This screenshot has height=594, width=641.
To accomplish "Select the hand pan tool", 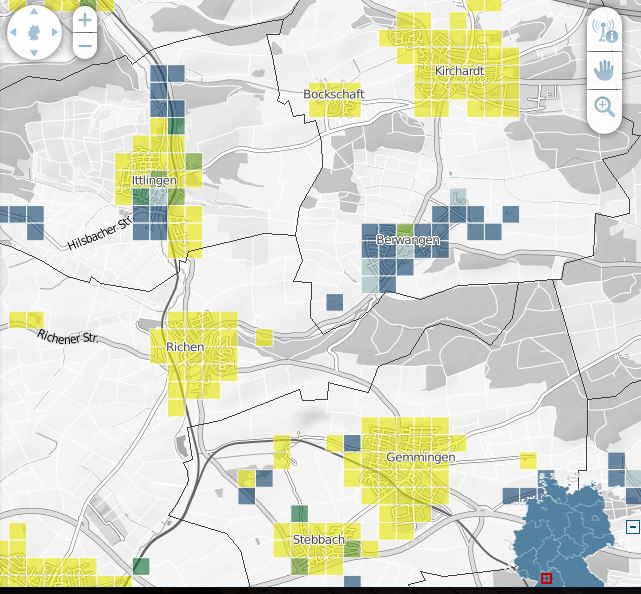I will [x=604, y=69].
